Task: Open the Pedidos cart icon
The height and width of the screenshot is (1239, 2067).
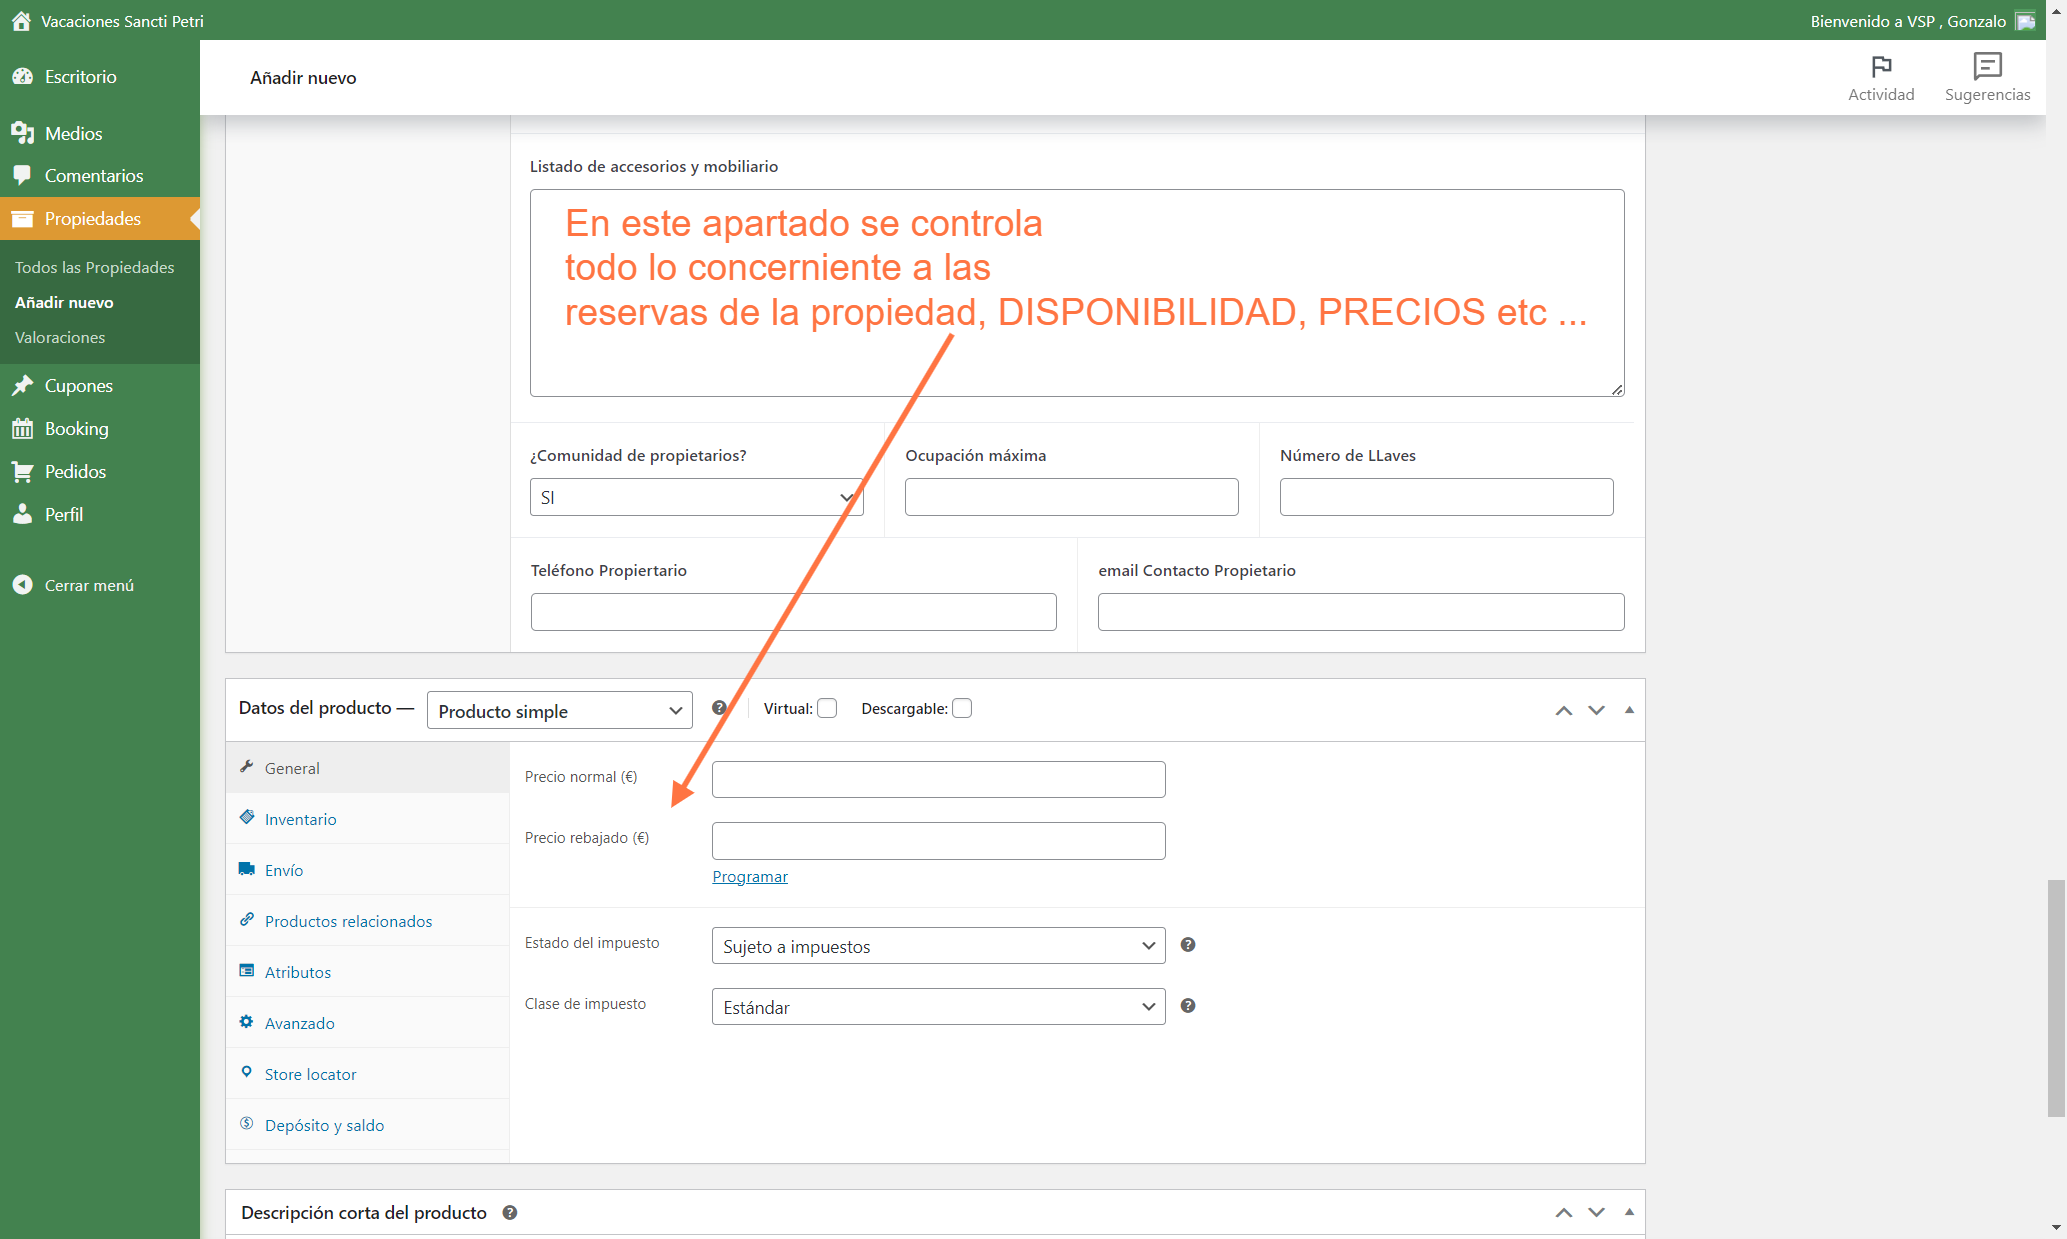Action: 22,471
